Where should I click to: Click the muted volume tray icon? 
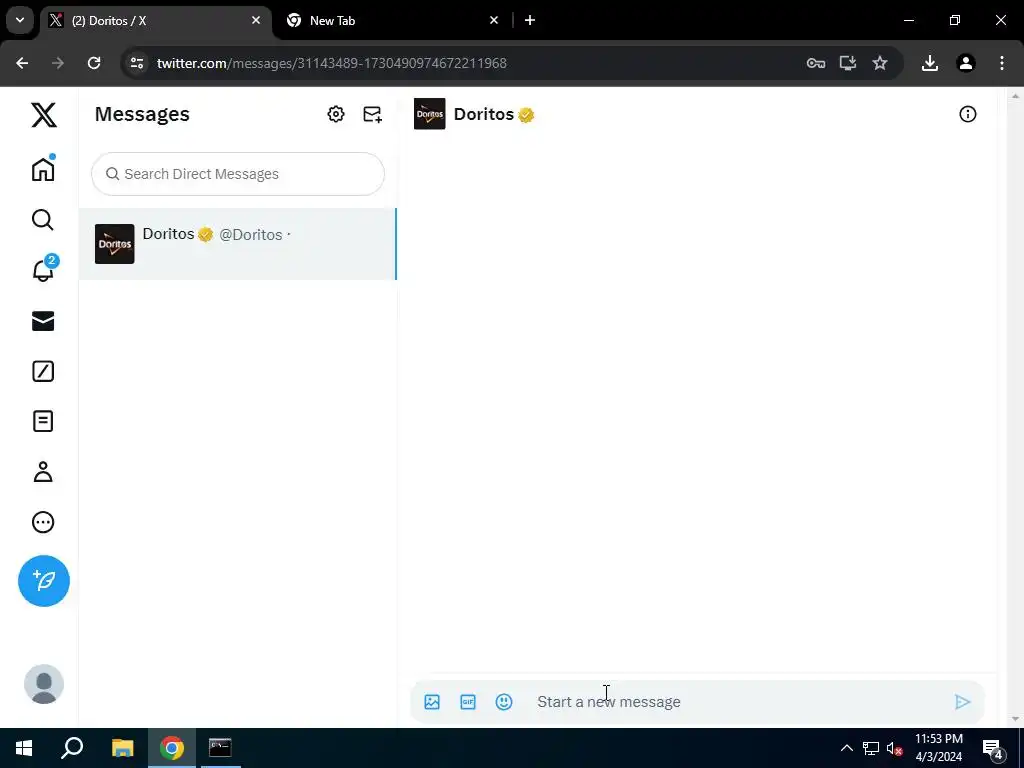tap(895, 748)
